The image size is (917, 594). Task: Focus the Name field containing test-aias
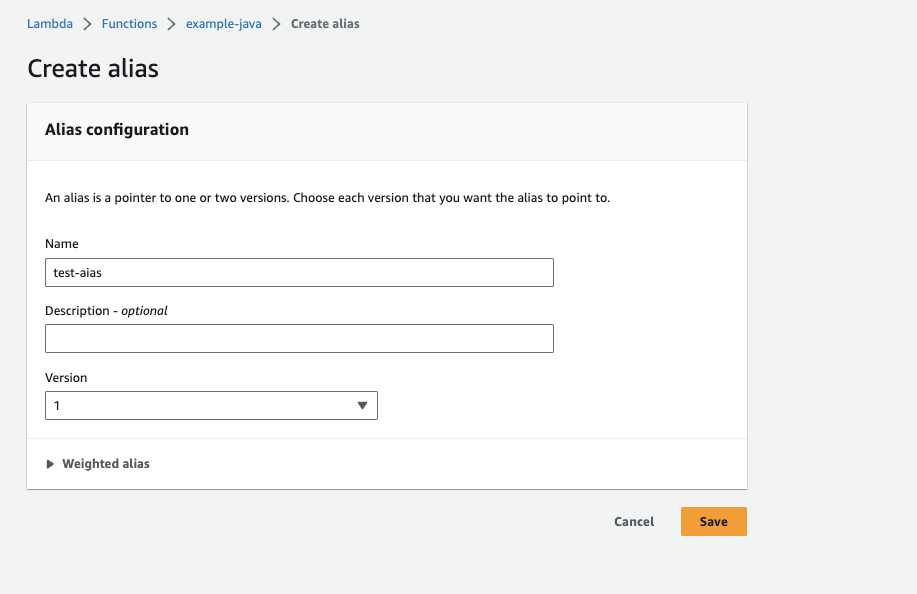tap(299, 272)
